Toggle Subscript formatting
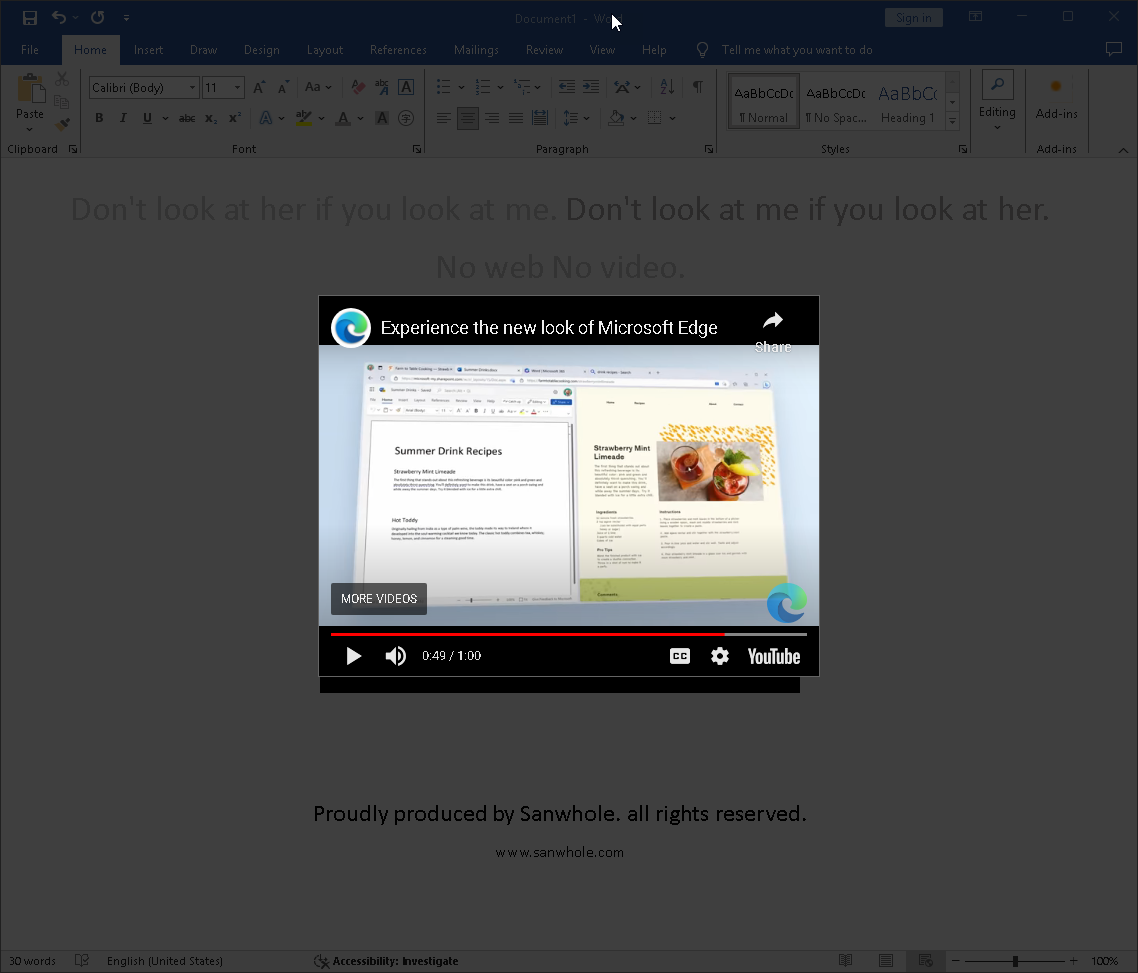The height and width of the screenshot is (973, 1138). [x=210, y=118]
